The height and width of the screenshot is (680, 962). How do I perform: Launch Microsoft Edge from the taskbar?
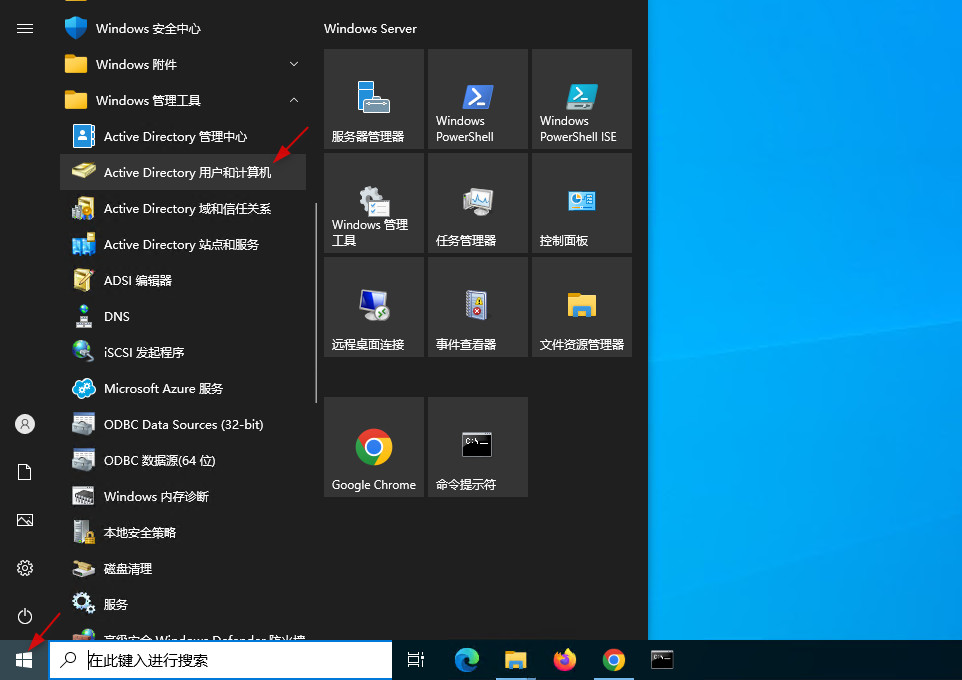(x=467, y=660)
